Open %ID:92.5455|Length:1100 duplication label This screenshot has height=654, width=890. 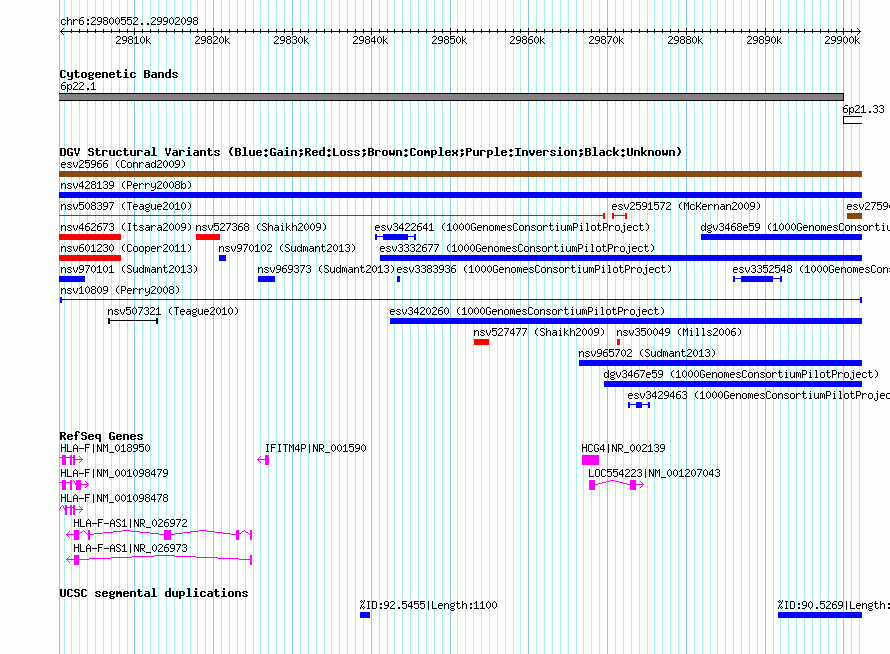pyautogui.click(x=429, y=605)
